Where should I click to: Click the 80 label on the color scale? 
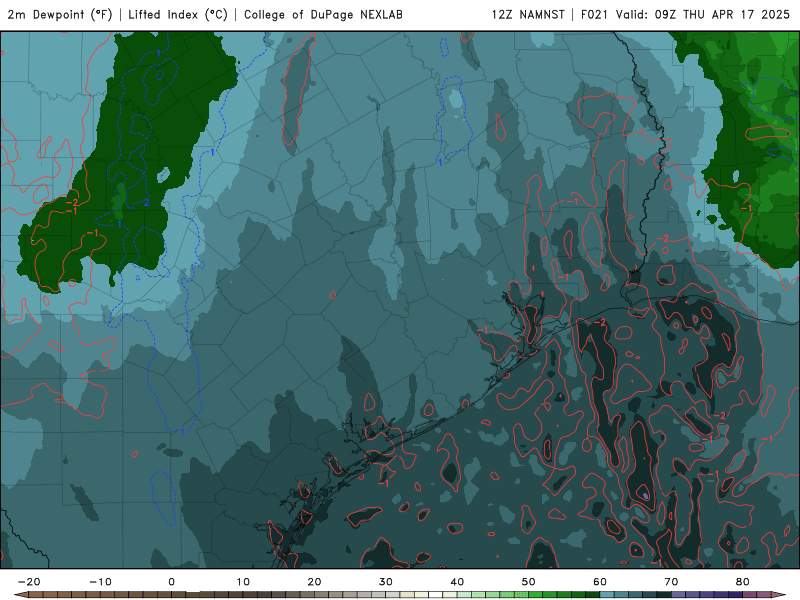[x=743, y=582]
